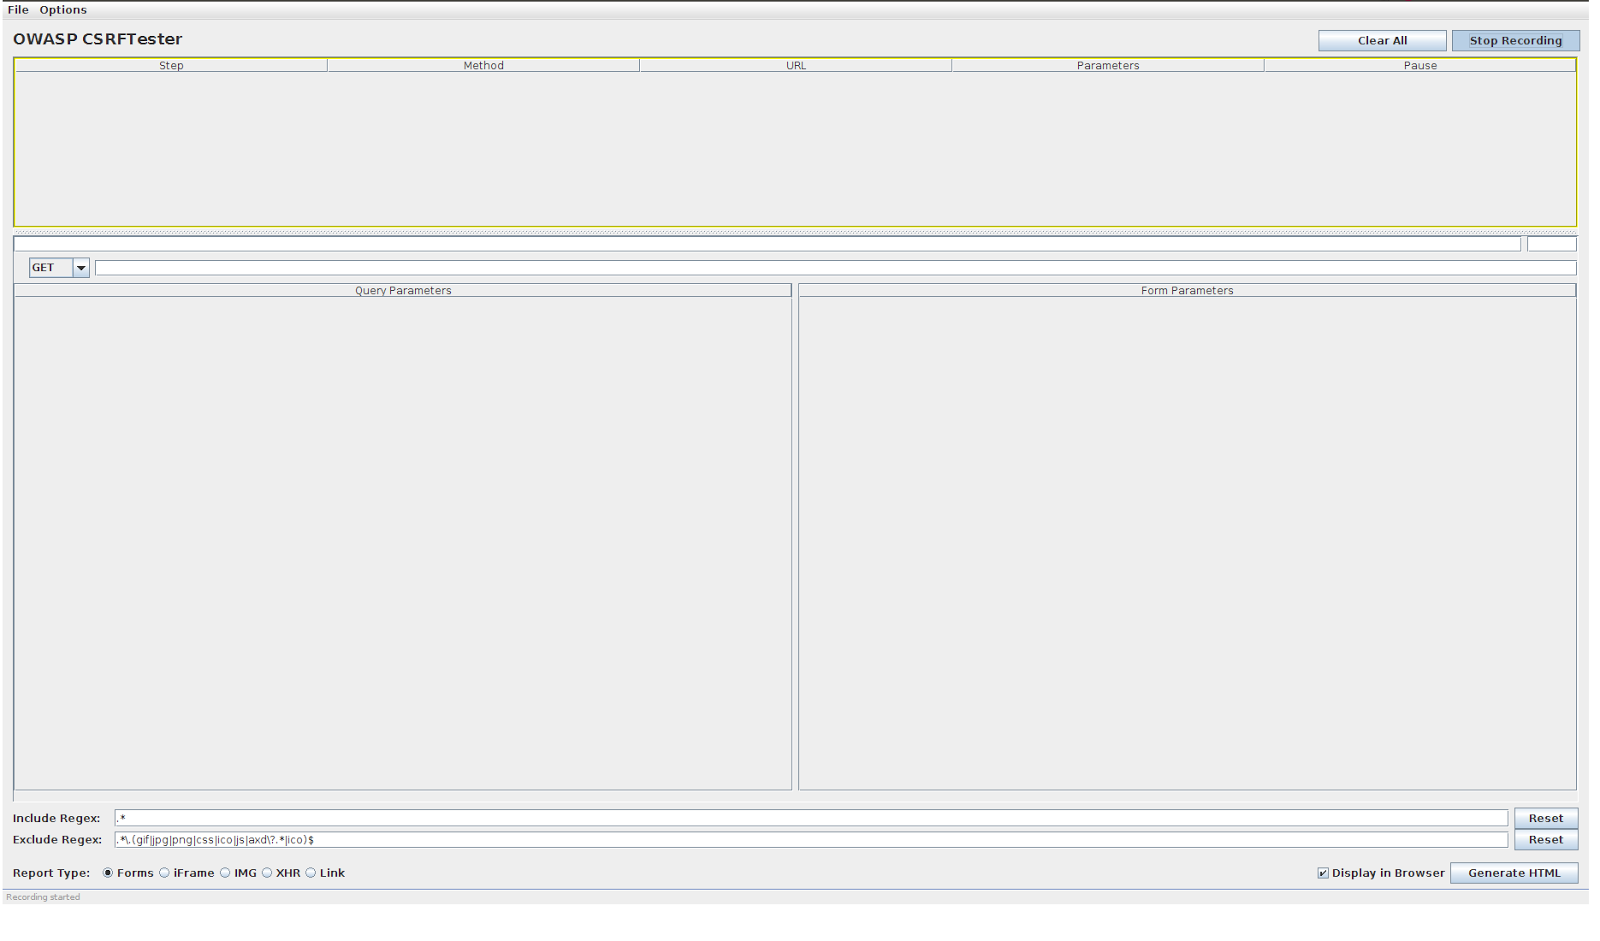Open the File menu
1600x941 pixels.
[17, 9]
